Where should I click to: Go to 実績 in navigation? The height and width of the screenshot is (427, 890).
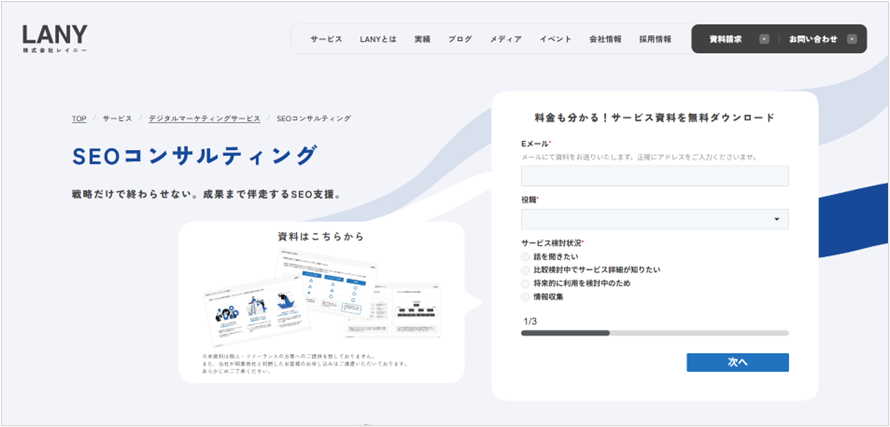pos(422,39)
